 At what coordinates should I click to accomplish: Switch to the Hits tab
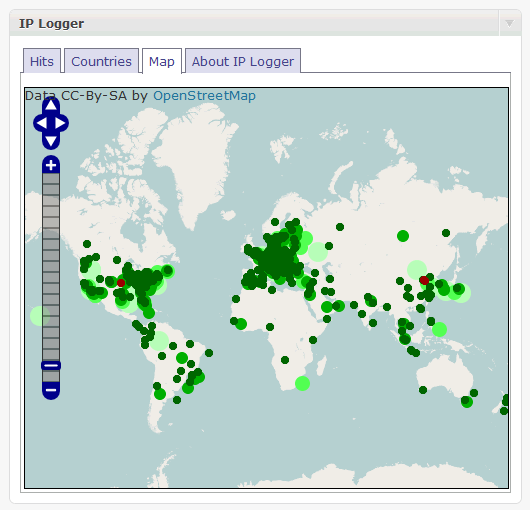click(42, 62)
